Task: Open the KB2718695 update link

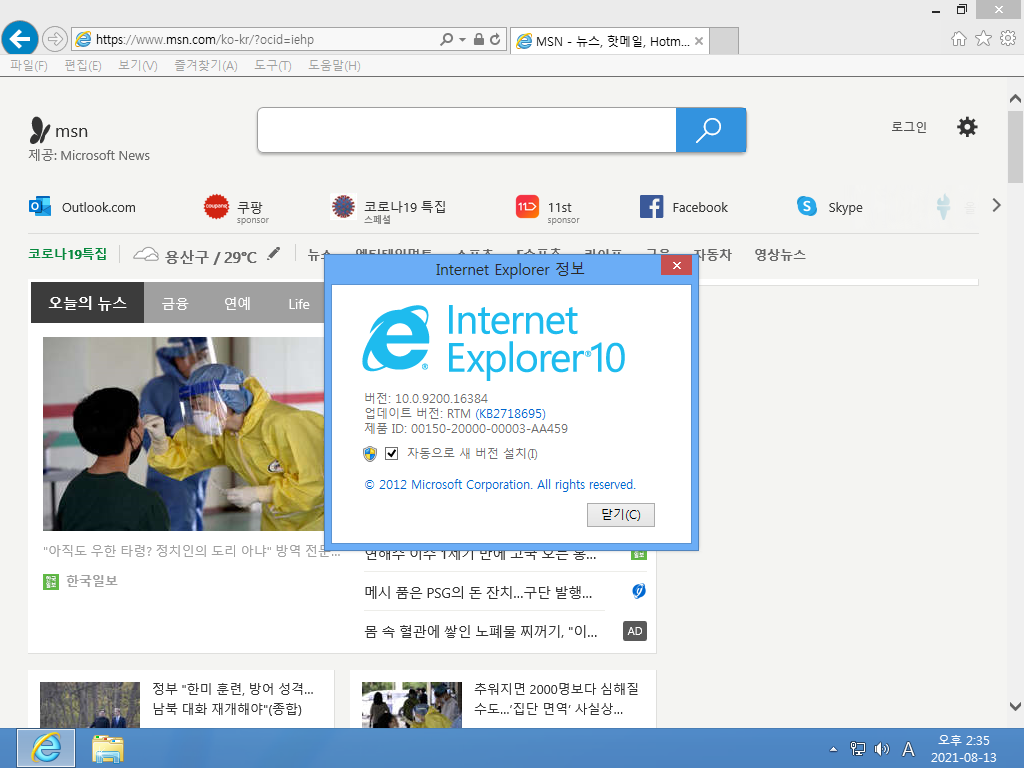Action: (x=510, y=413)
